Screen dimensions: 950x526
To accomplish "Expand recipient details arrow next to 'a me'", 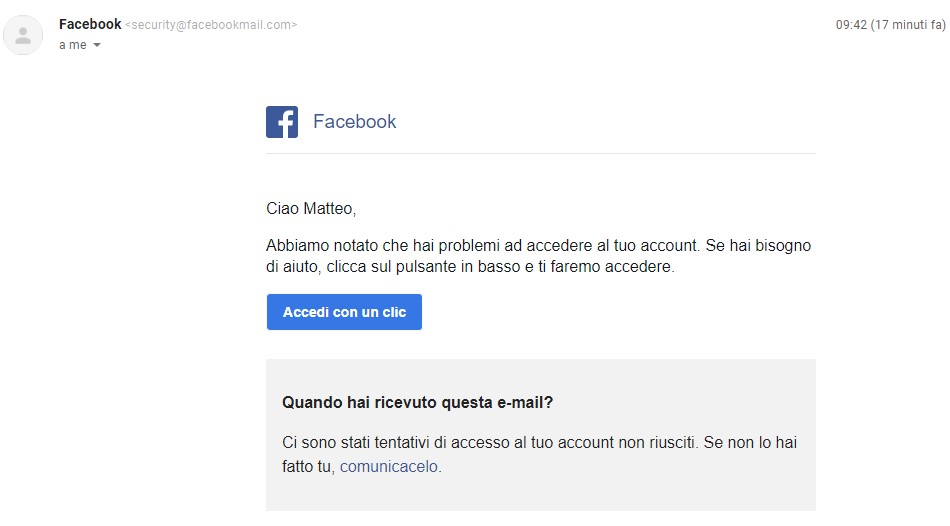I will [x=97, y=45].
